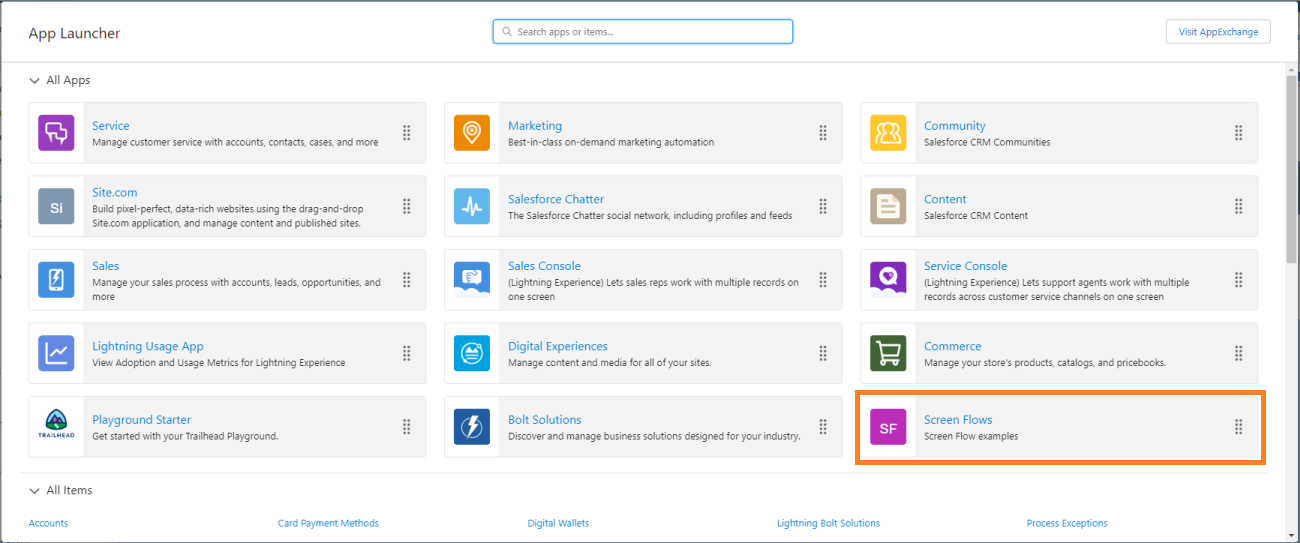Open the Sales Console link
This screenshot has height=543, width=1300.
[x=544, y=266]
